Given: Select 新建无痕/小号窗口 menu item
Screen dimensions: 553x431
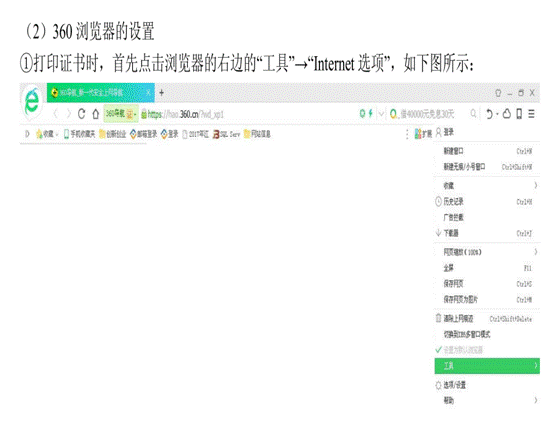Looking at the screenshot, I should coord(487,166).
